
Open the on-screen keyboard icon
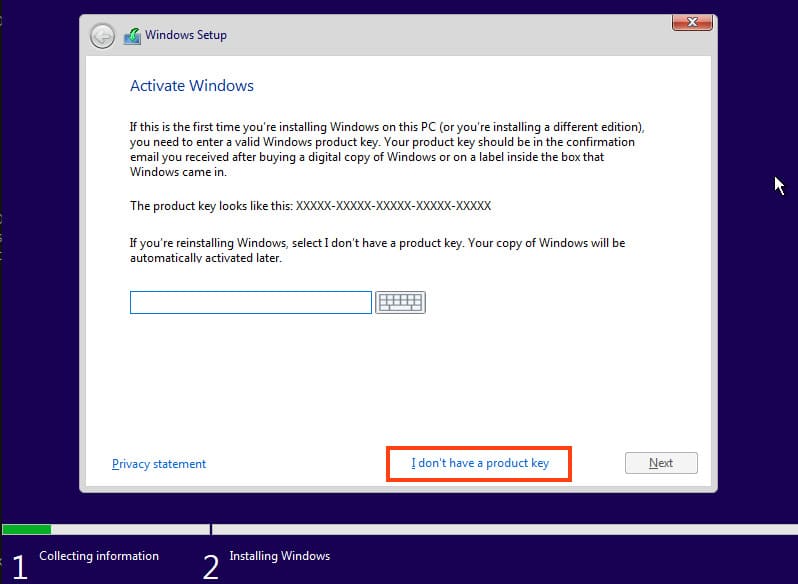(x=401, y=302)
